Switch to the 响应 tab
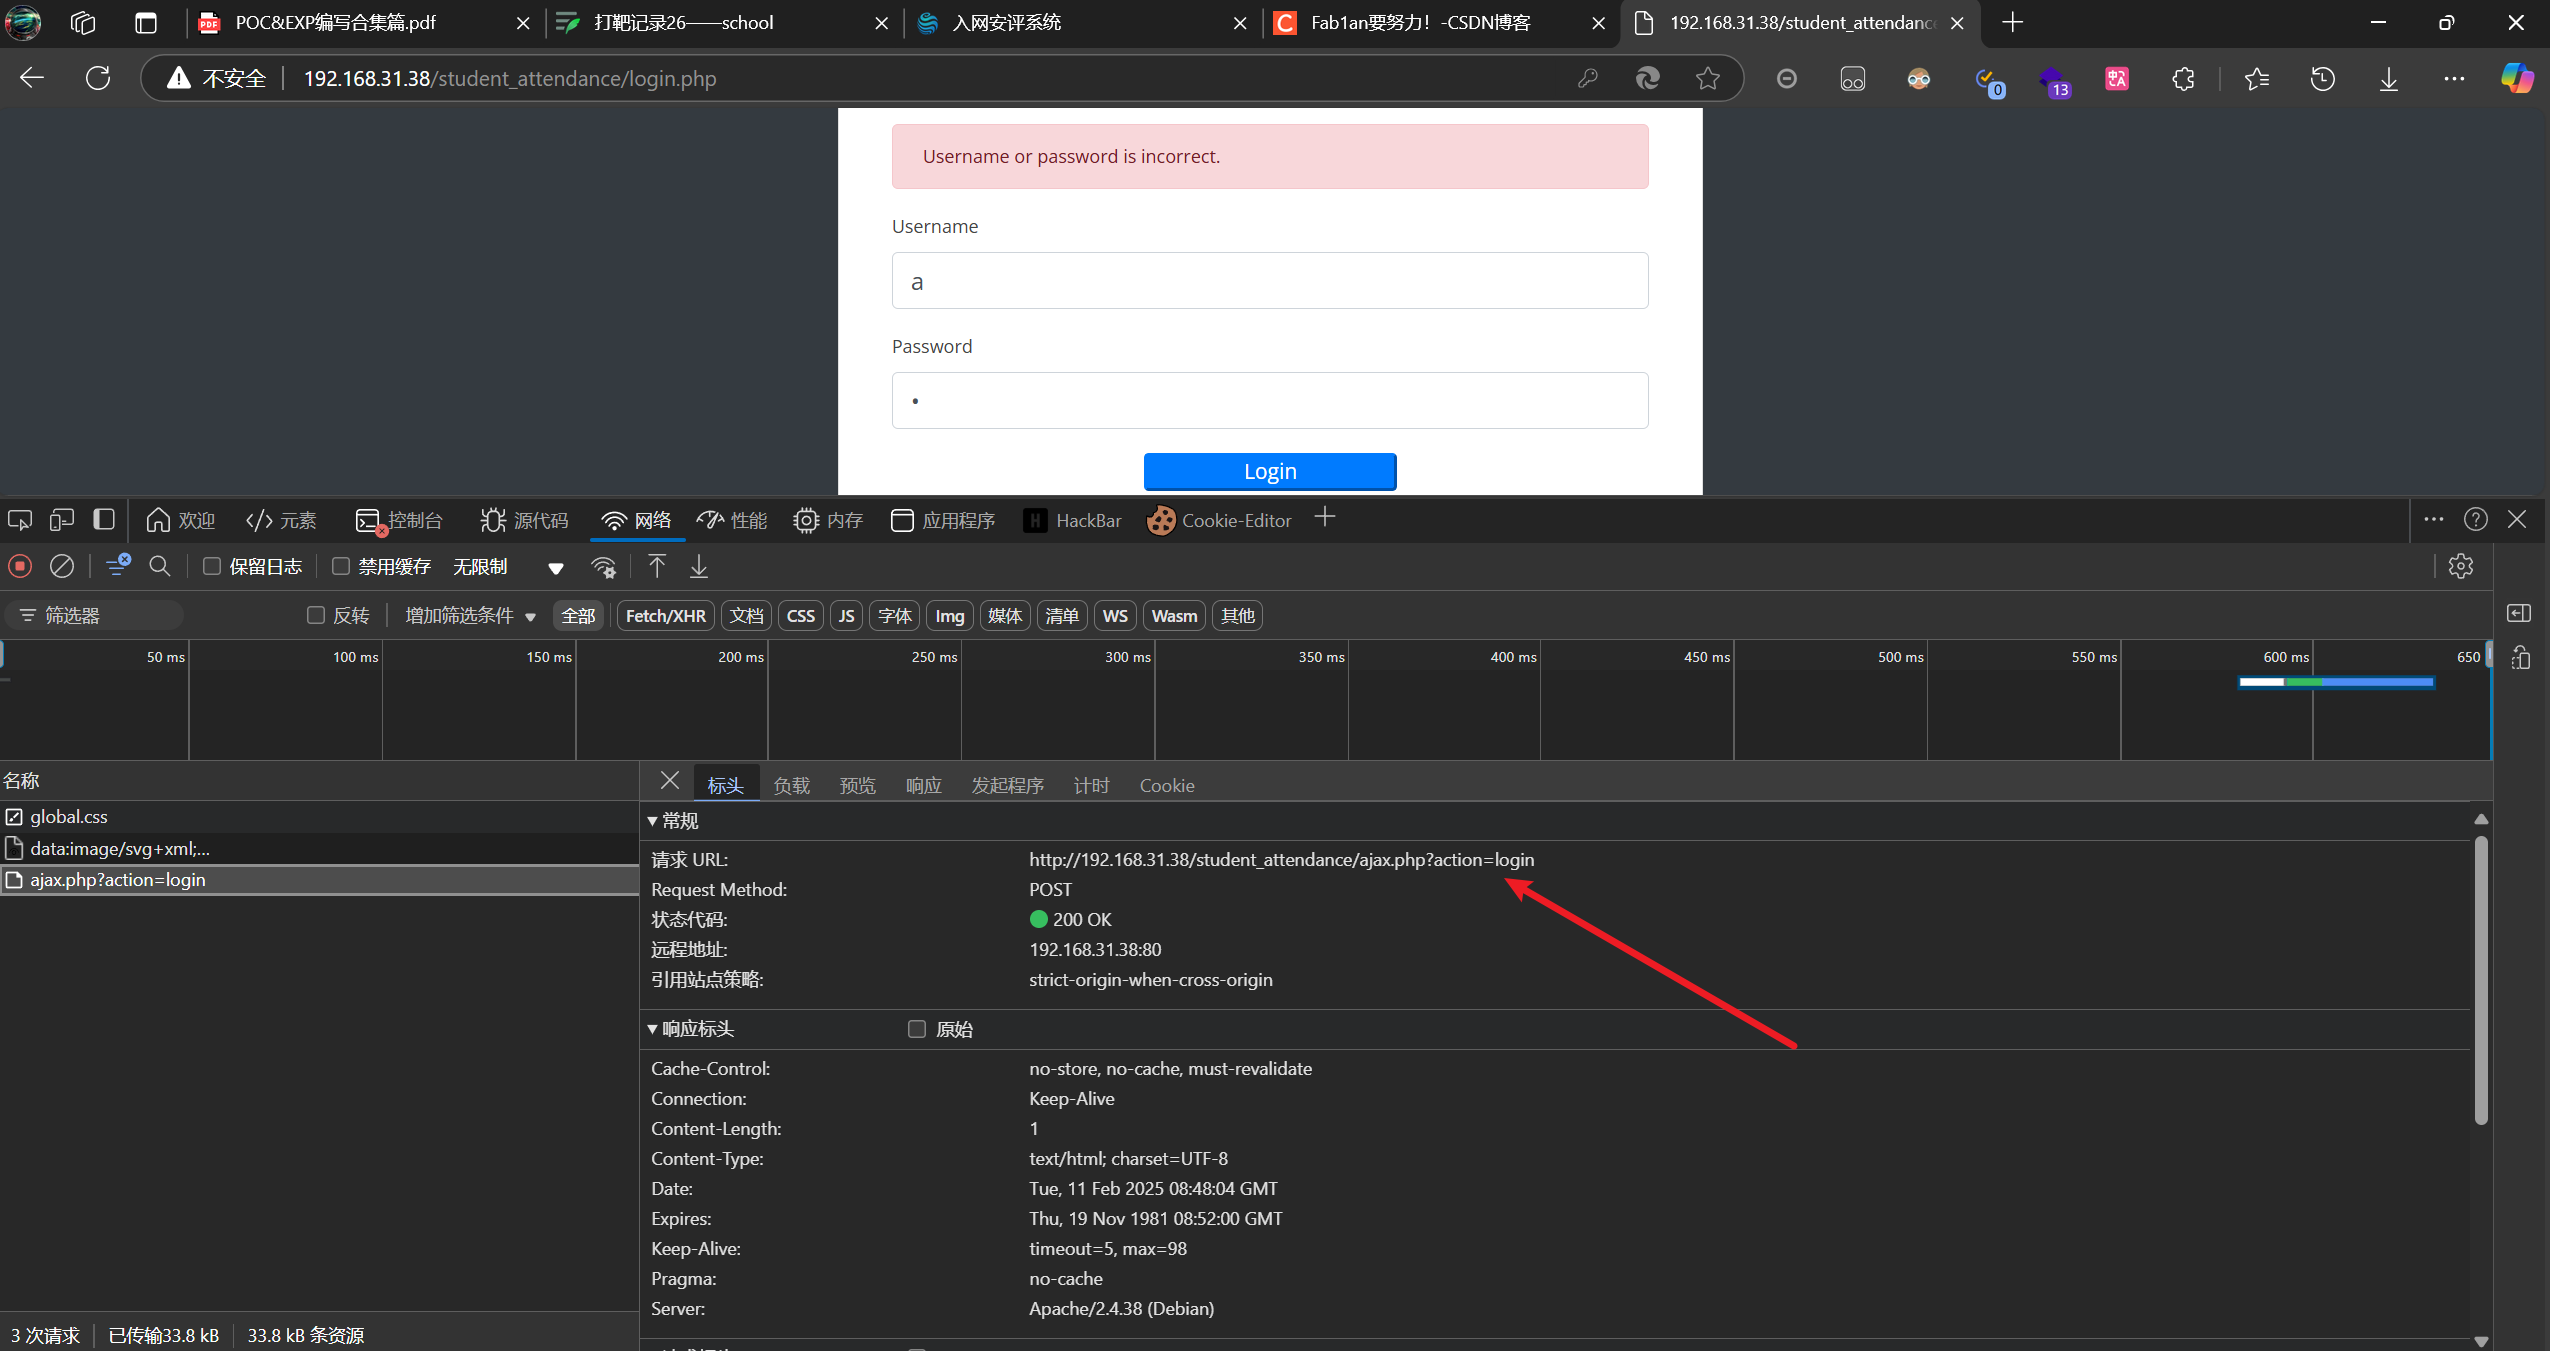 click(x=923, y=786)
